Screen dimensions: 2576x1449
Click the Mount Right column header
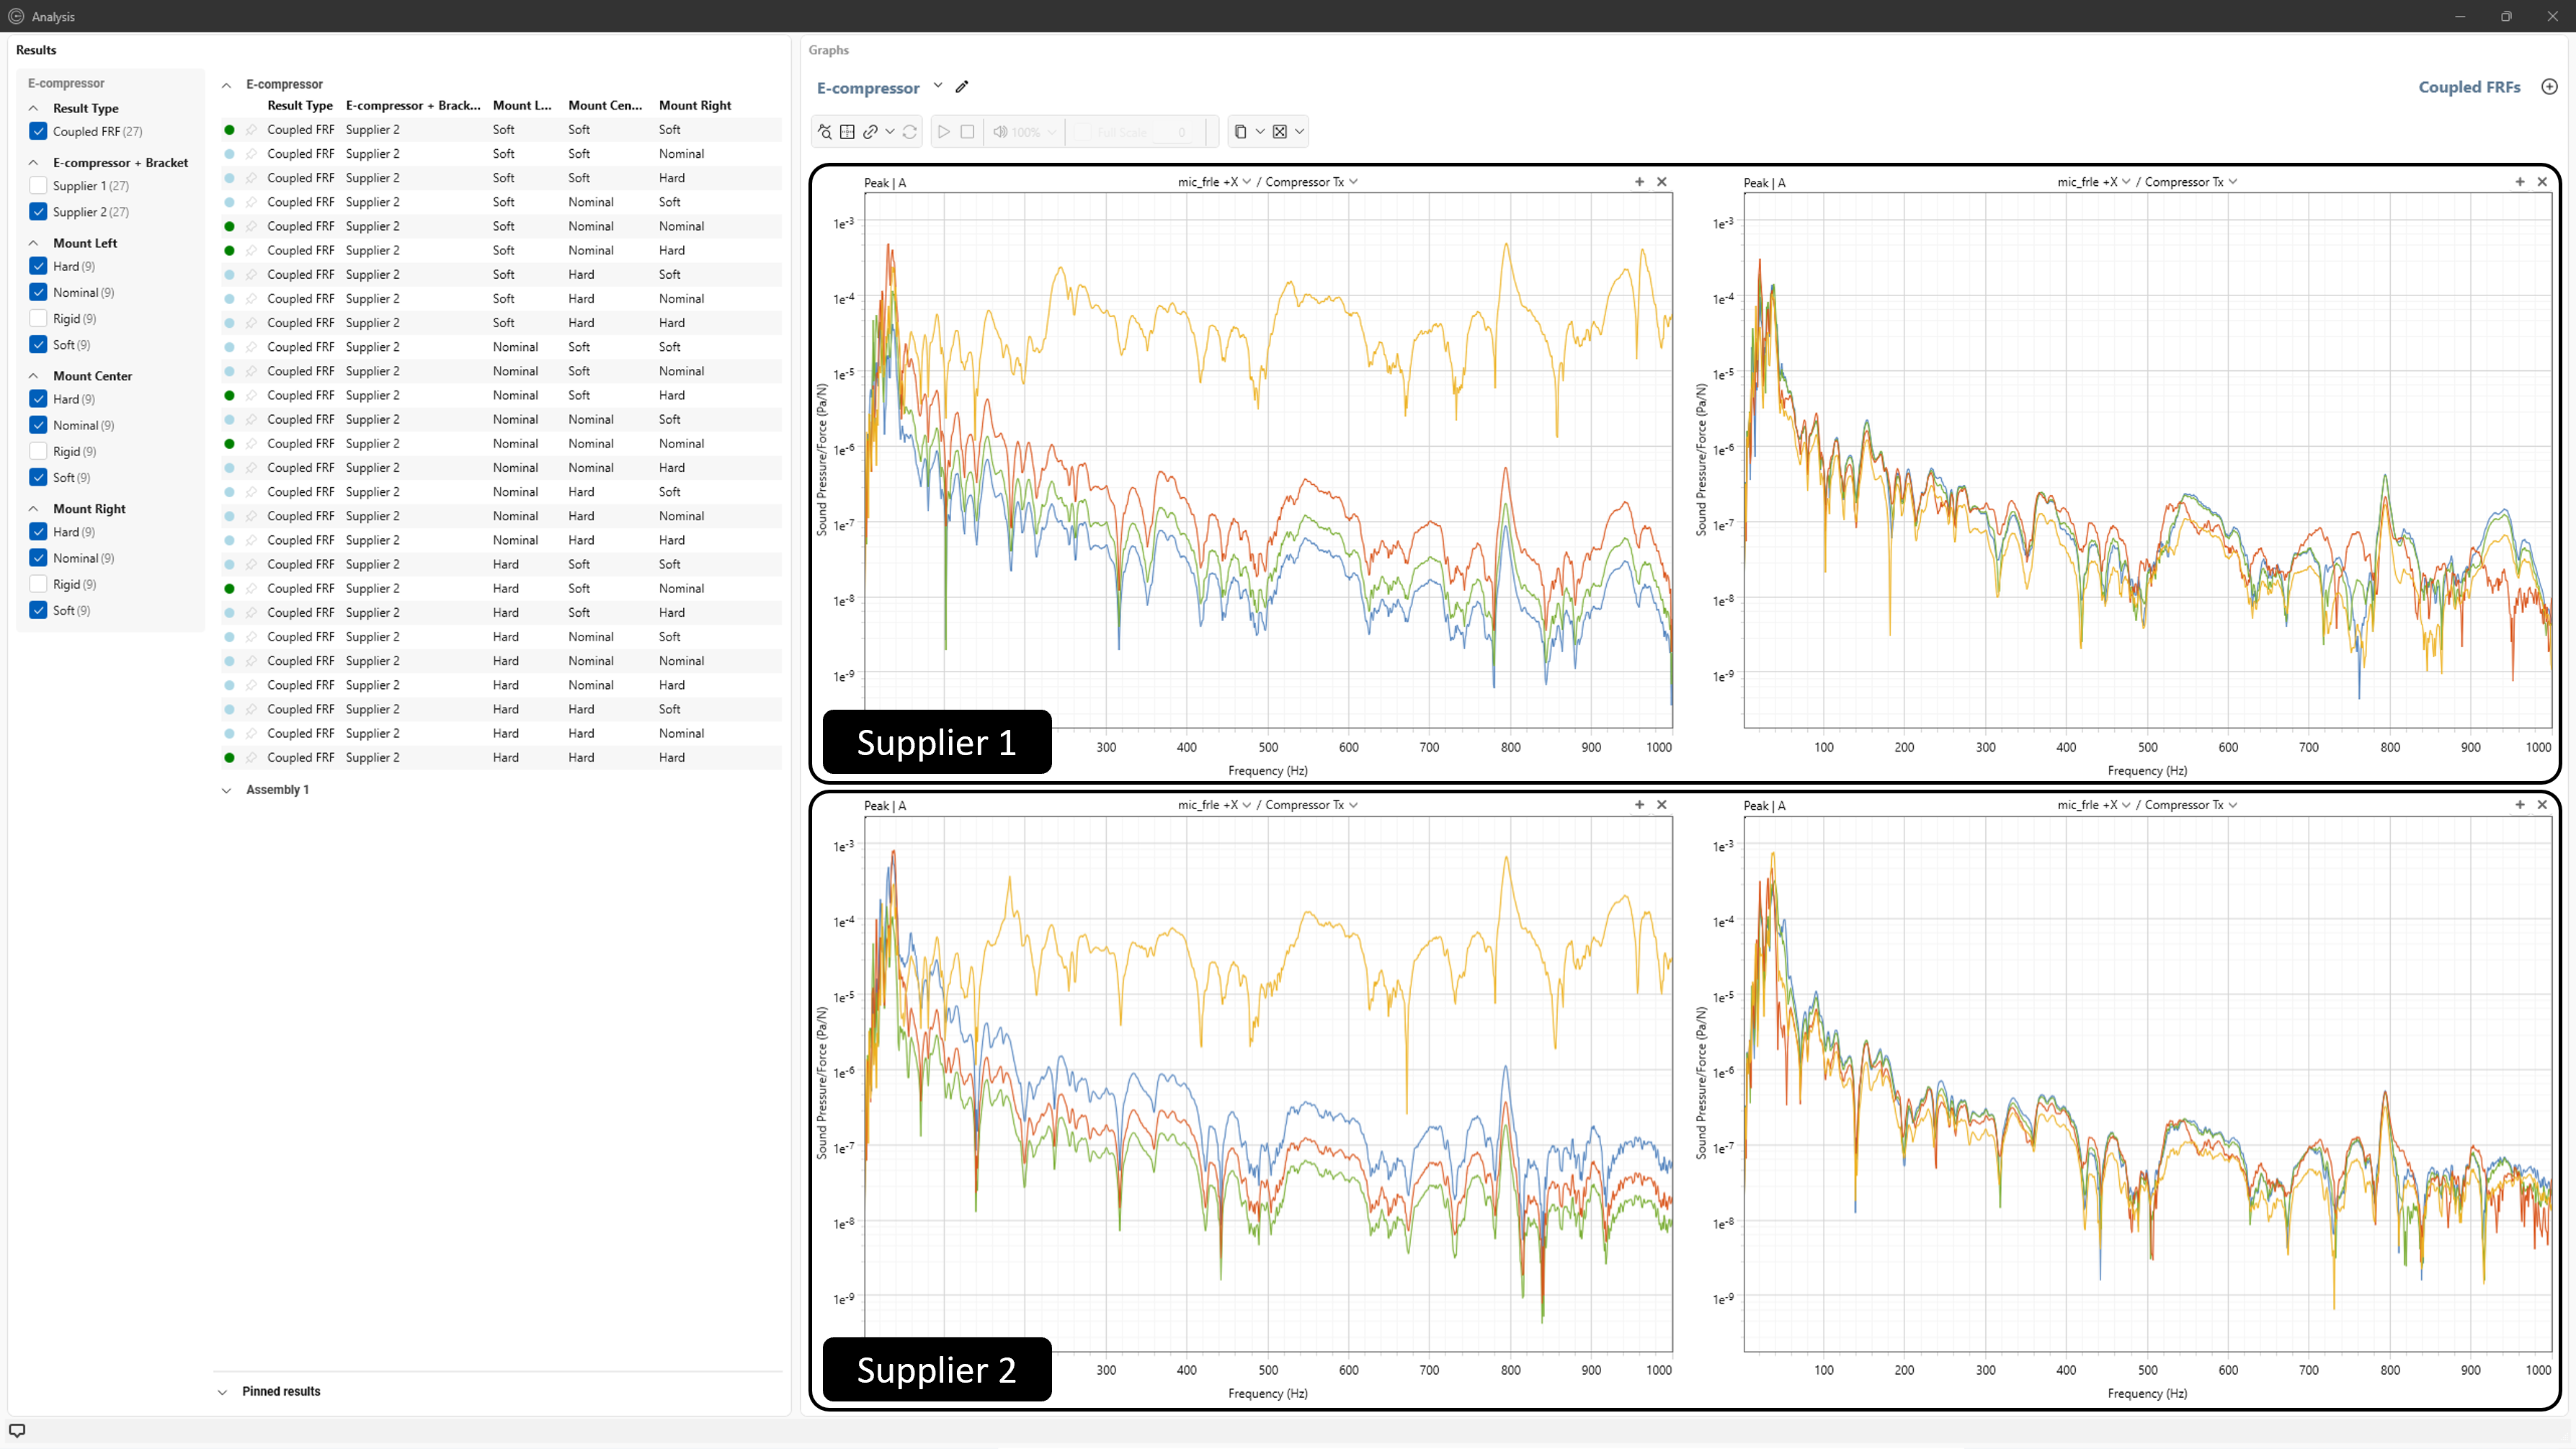click(694, 105)
